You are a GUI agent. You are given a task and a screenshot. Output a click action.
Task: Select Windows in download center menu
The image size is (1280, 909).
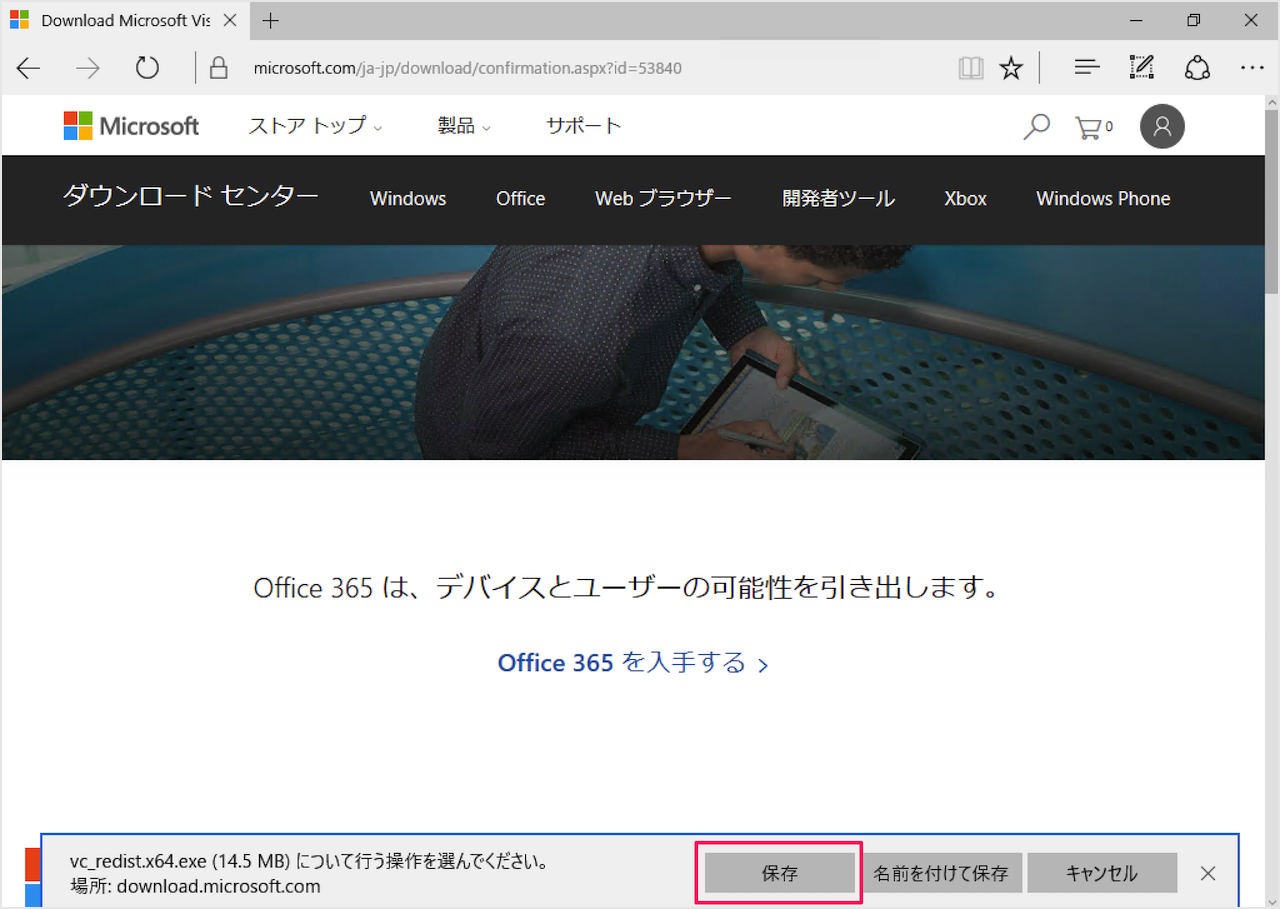[x=408, y=198]
